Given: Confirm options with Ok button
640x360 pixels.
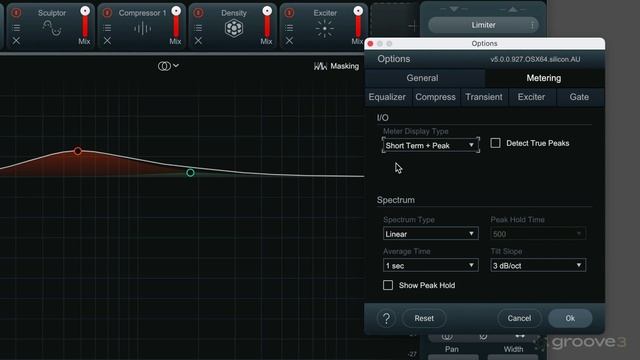Looking at the screenshot, I should 570,318.
